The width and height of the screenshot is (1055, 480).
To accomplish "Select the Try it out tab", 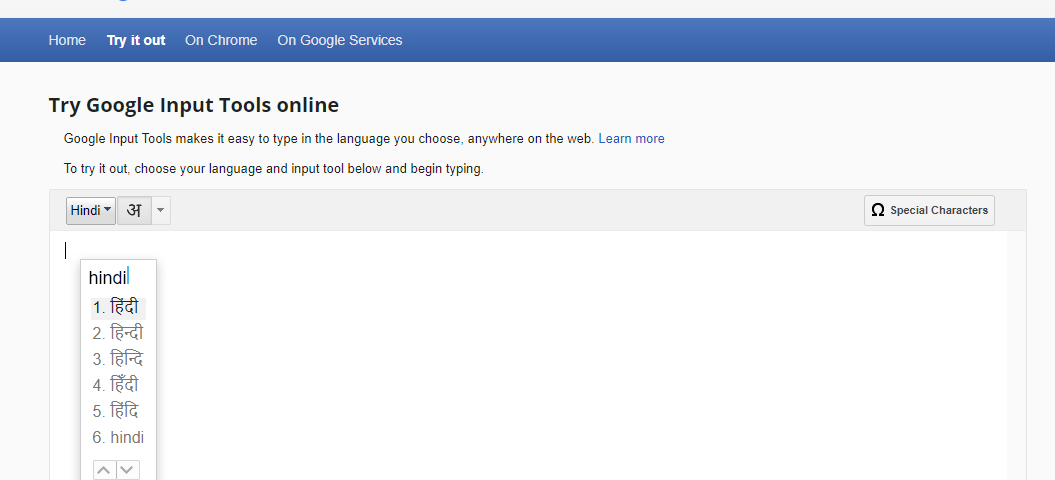I will pyautogui.click(x=136, y=40).
